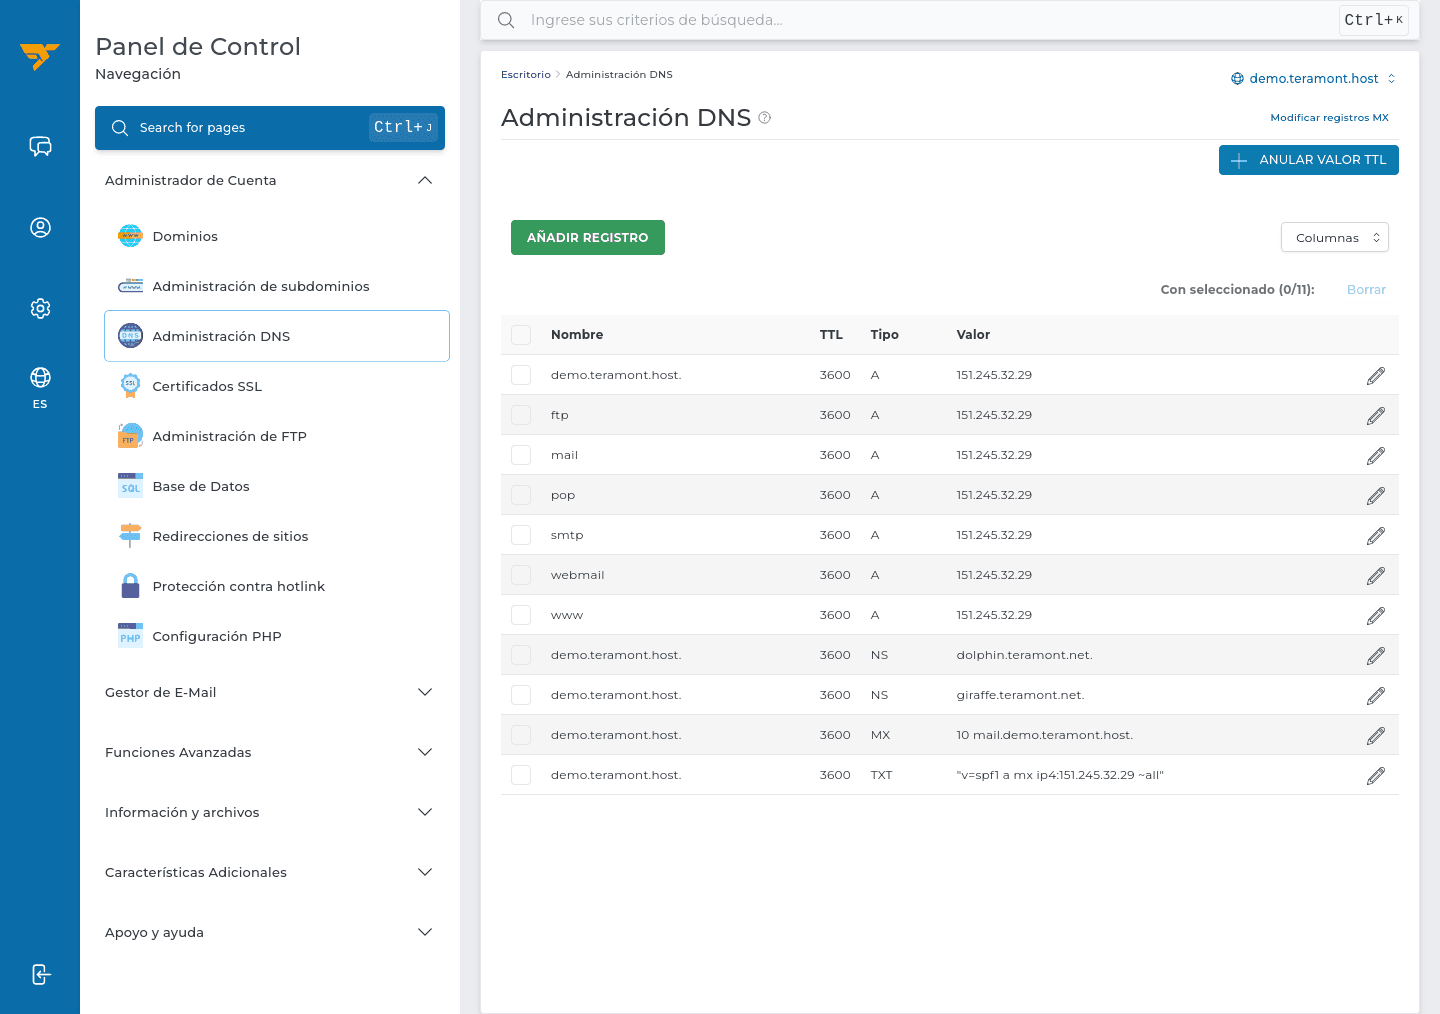Open the messages chat bubble icon
The height and width of the screenshot is (1014, 1440).
click(40, 147)
